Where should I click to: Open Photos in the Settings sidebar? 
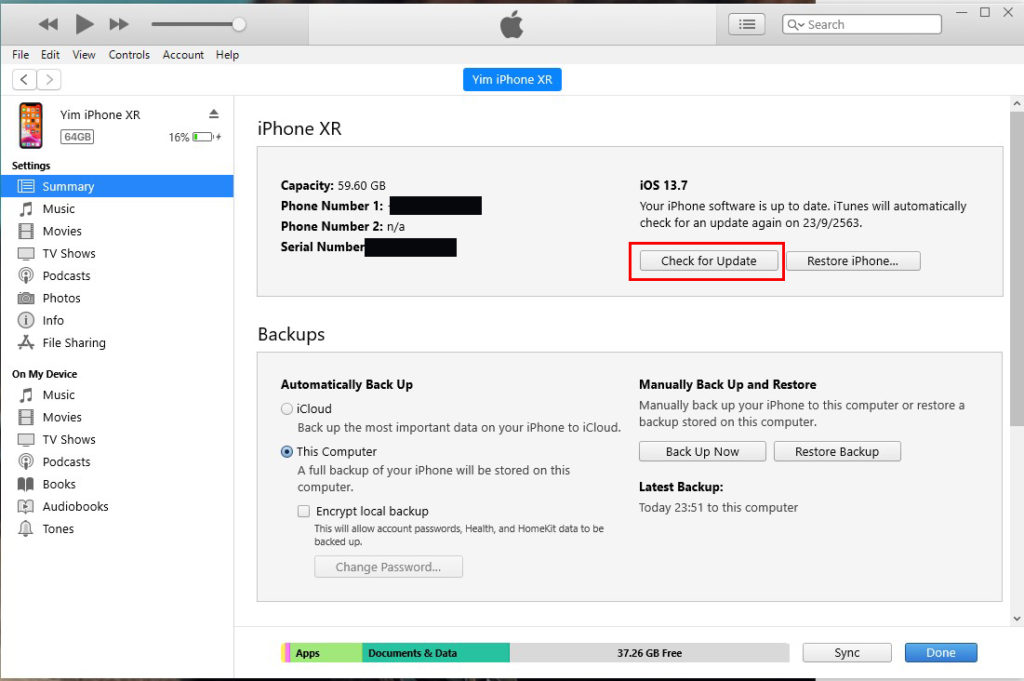tap(61, 298)
